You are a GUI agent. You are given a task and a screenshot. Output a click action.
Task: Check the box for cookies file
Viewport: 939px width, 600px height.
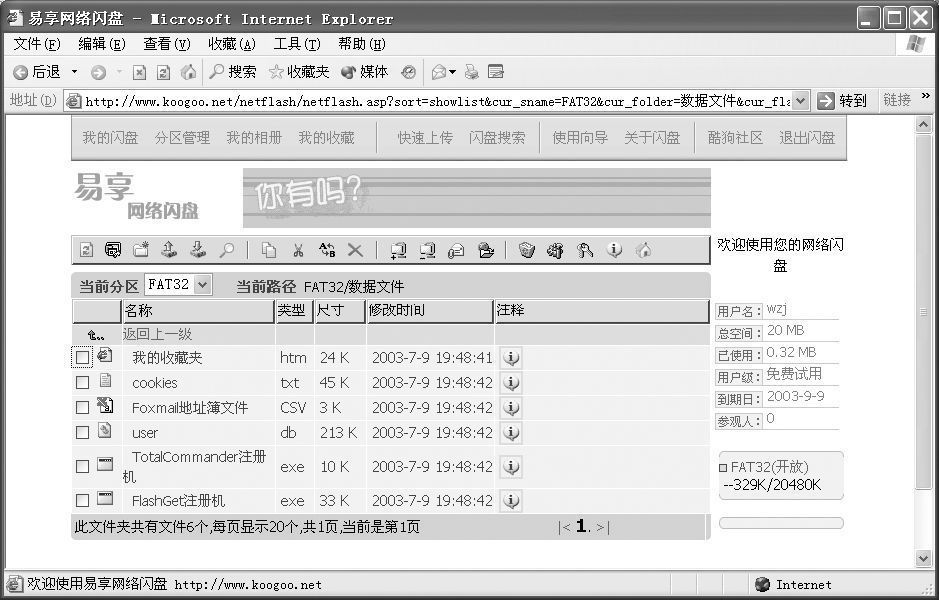point(83,383)
